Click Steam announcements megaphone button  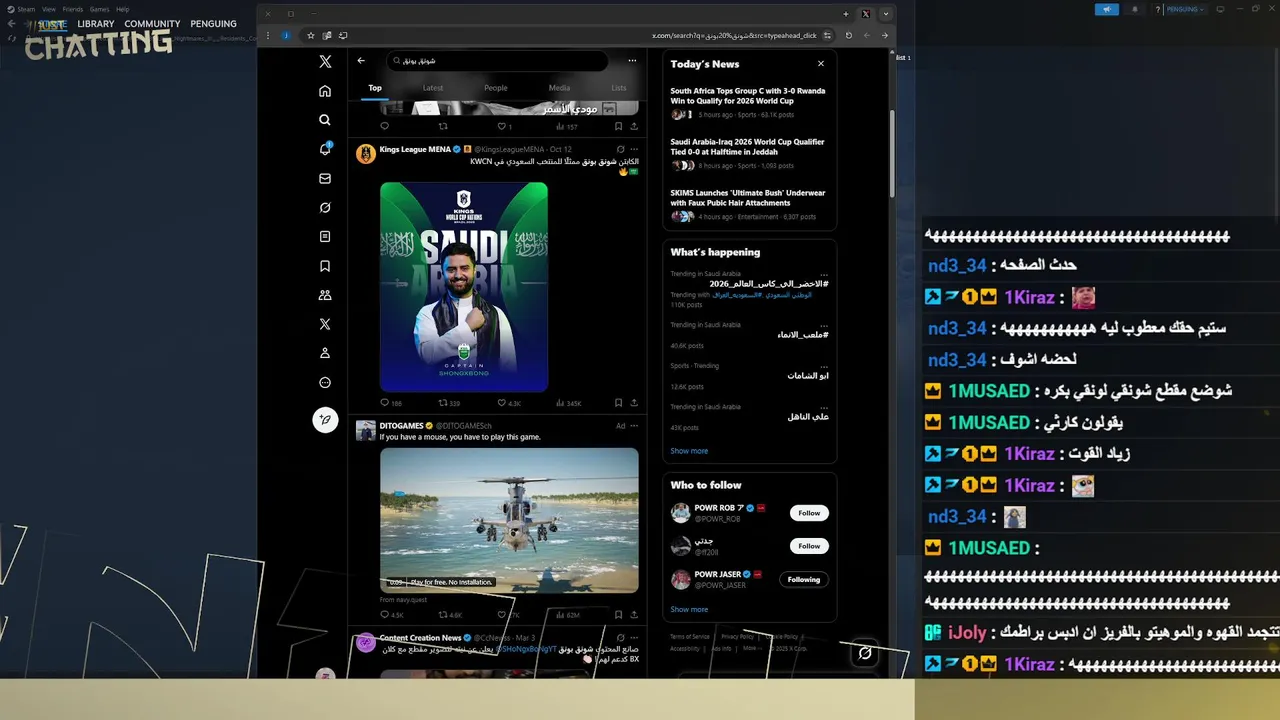pos(1107,9)
